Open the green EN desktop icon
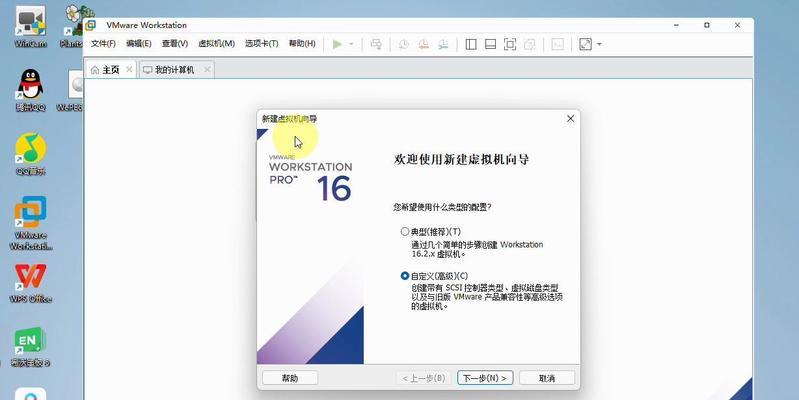The image size is (799, 400). pyautogui.click(x=31, y=346)
